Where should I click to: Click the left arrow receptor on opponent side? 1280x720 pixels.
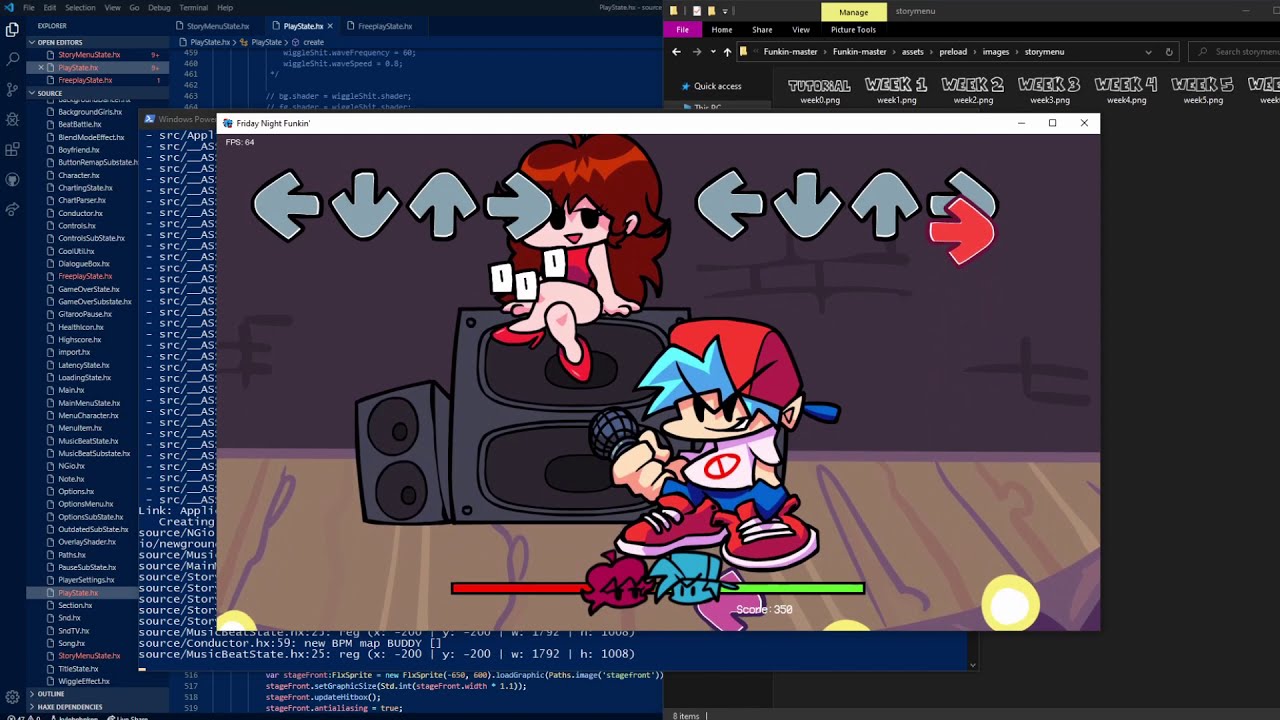click(286, 206)
